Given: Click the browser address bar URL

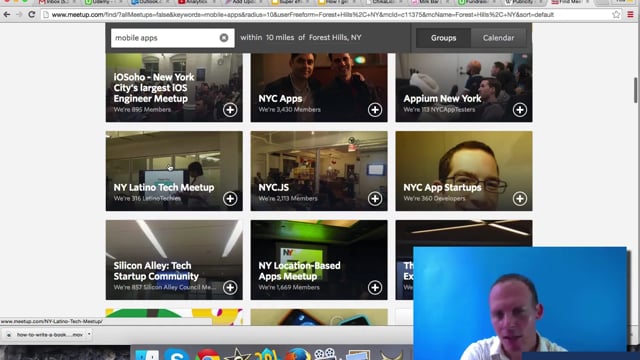Looking at the screenshot, I should (302, 15).
